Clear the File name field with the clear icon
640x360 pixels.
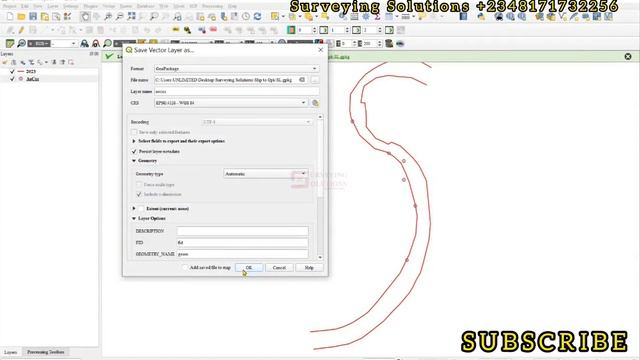pos(302,80)
